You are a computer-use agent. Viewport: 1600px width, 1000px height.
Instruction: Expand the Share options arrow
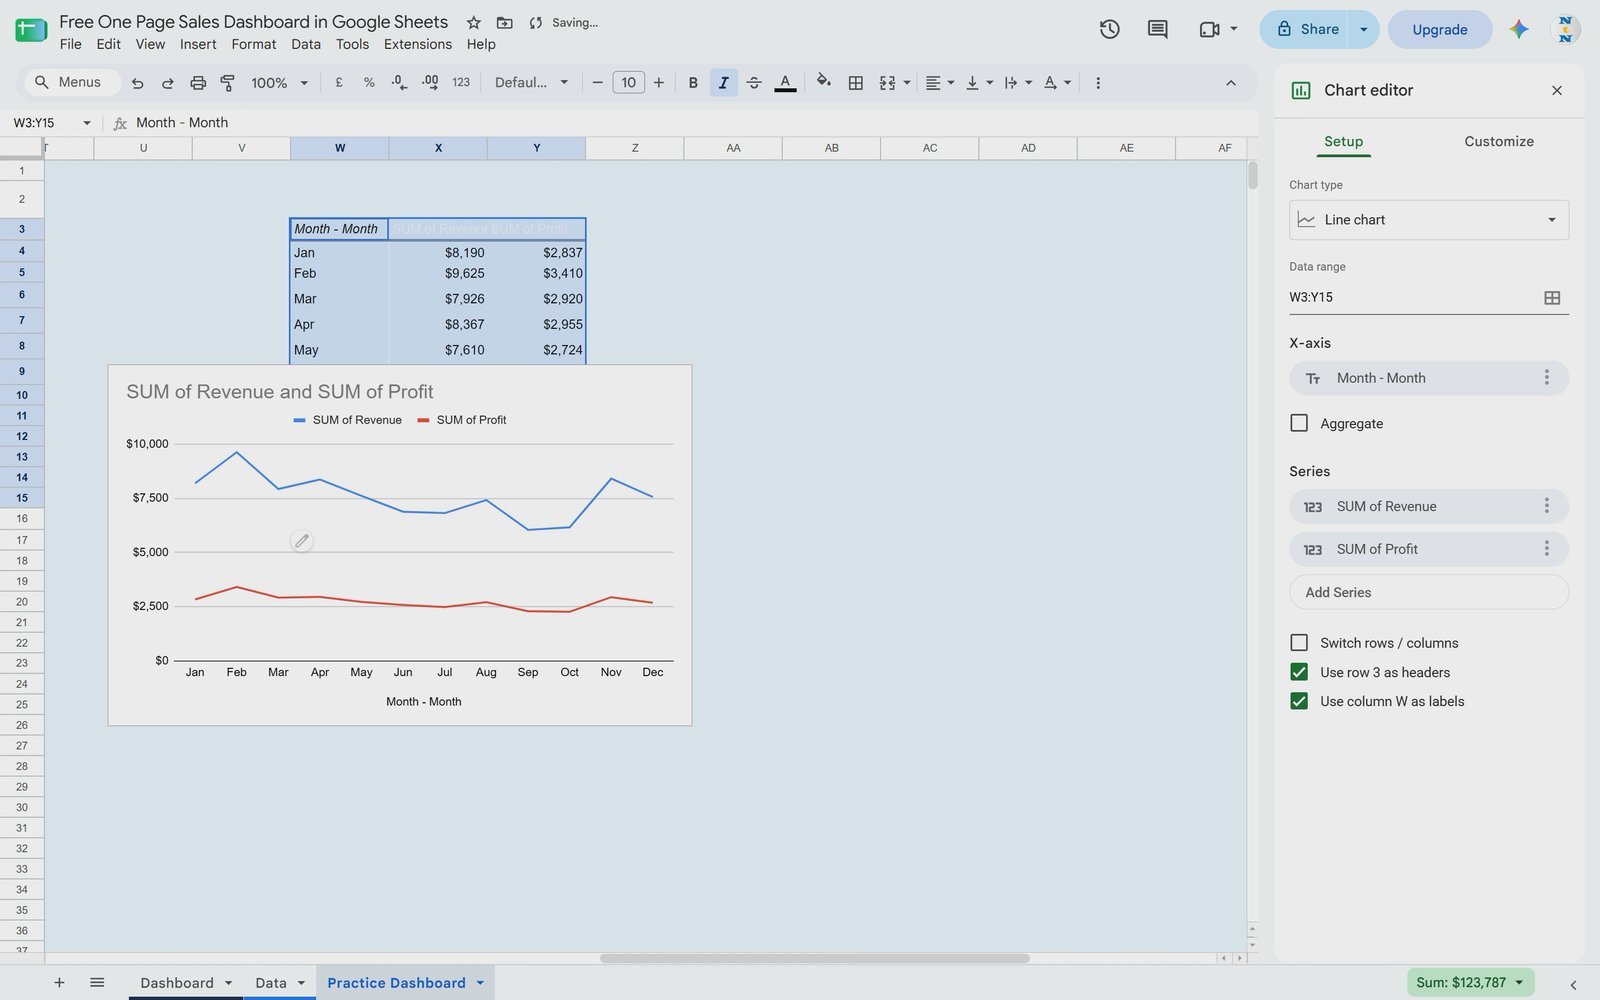[1363, 29]
